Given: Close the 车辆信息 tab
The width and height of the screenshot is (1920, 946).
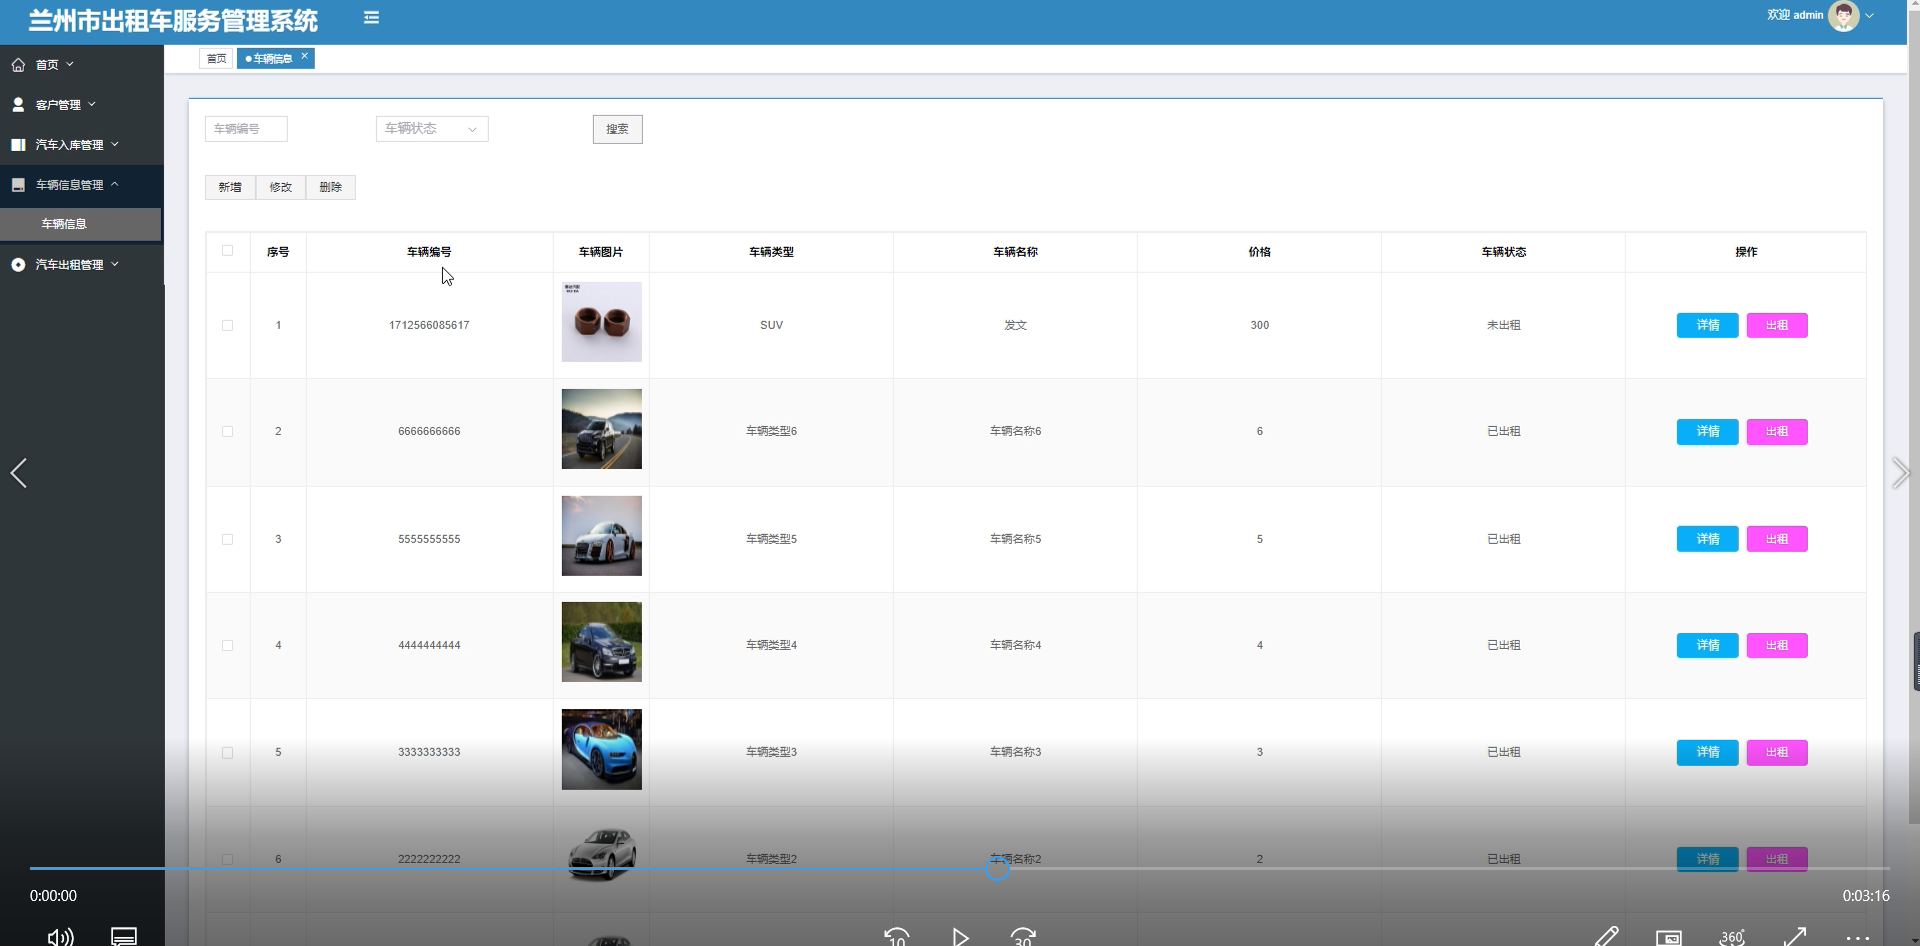Looking at the screenshot, I should pos(305,56).
